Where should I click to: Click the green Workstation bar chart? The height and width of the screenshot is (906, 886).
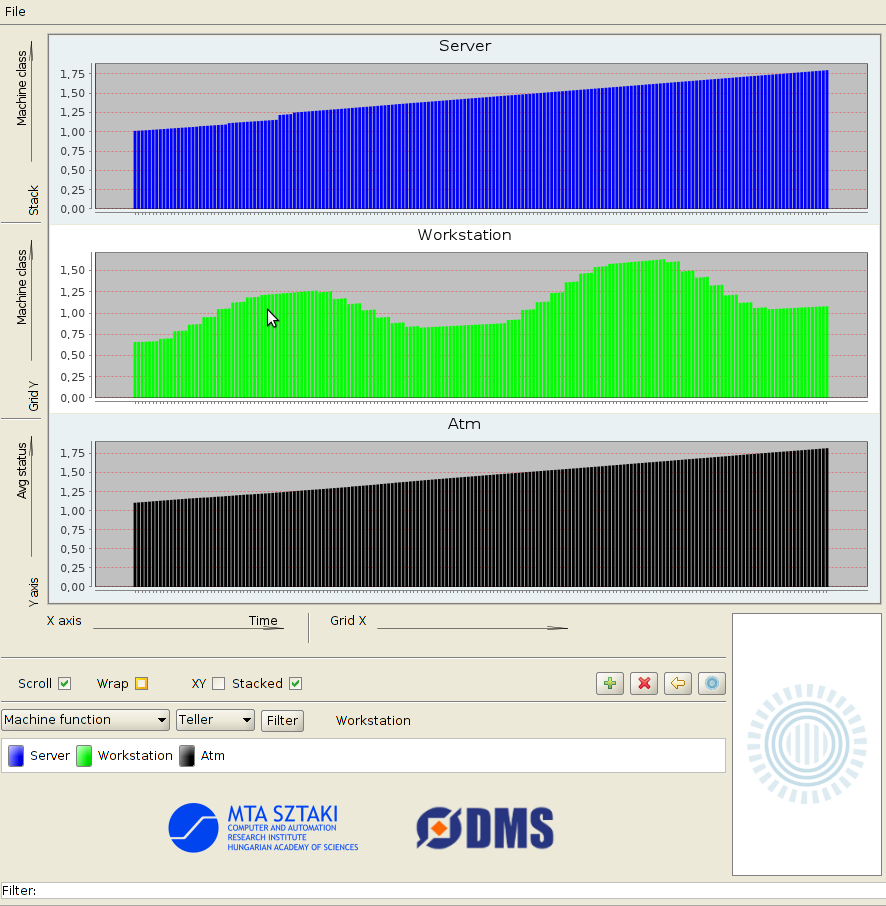point(481,328)
